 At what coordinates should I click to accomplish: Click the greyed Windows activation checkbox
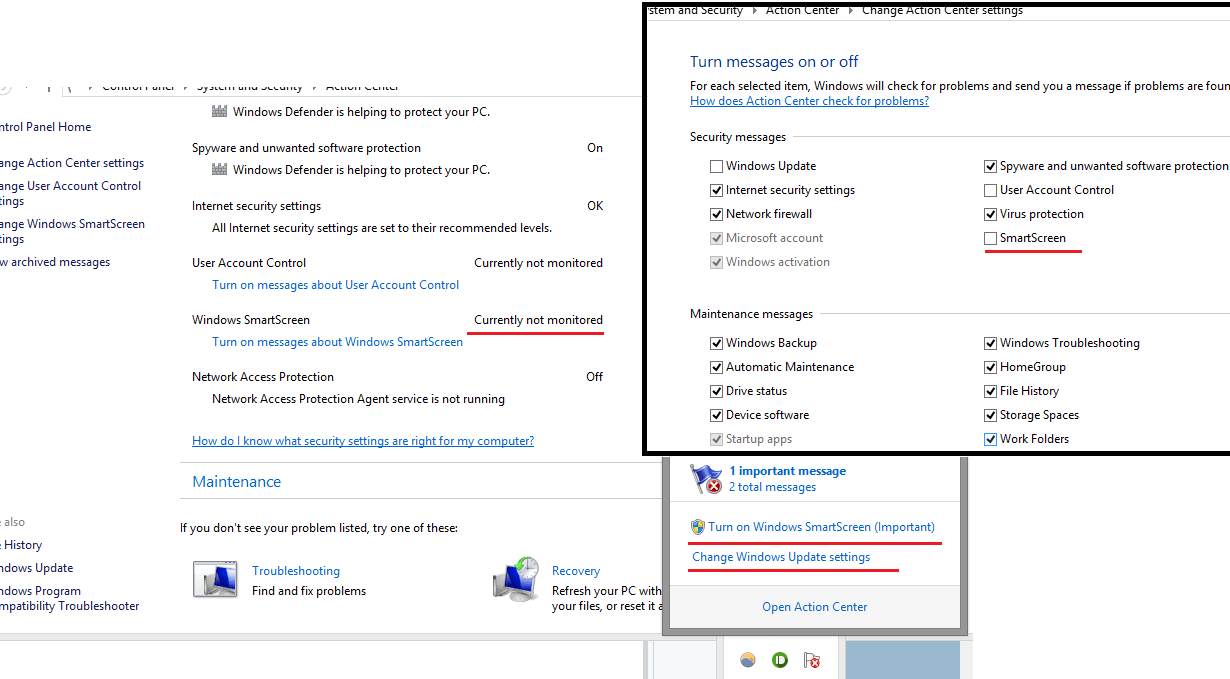[716, 262]
